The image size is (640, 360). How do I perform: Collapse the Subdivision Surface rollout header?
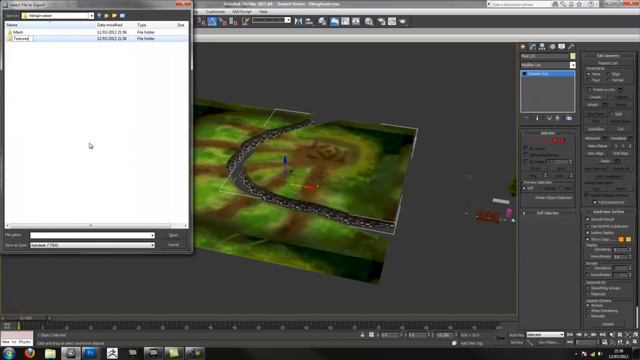click(608, 212)
